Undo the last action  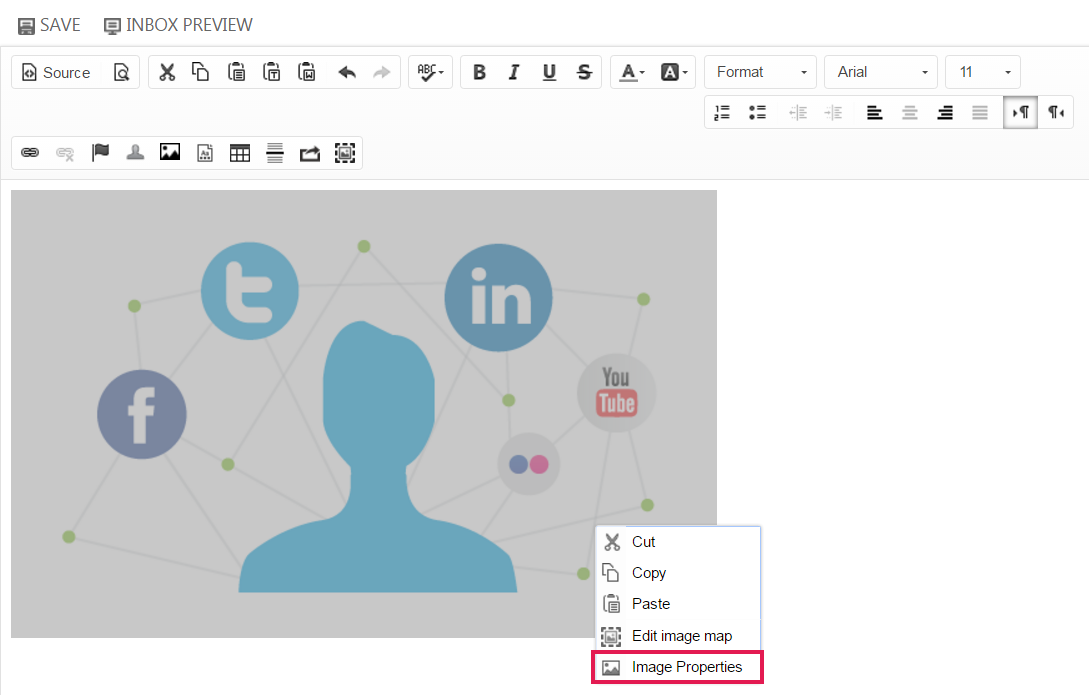347,72
